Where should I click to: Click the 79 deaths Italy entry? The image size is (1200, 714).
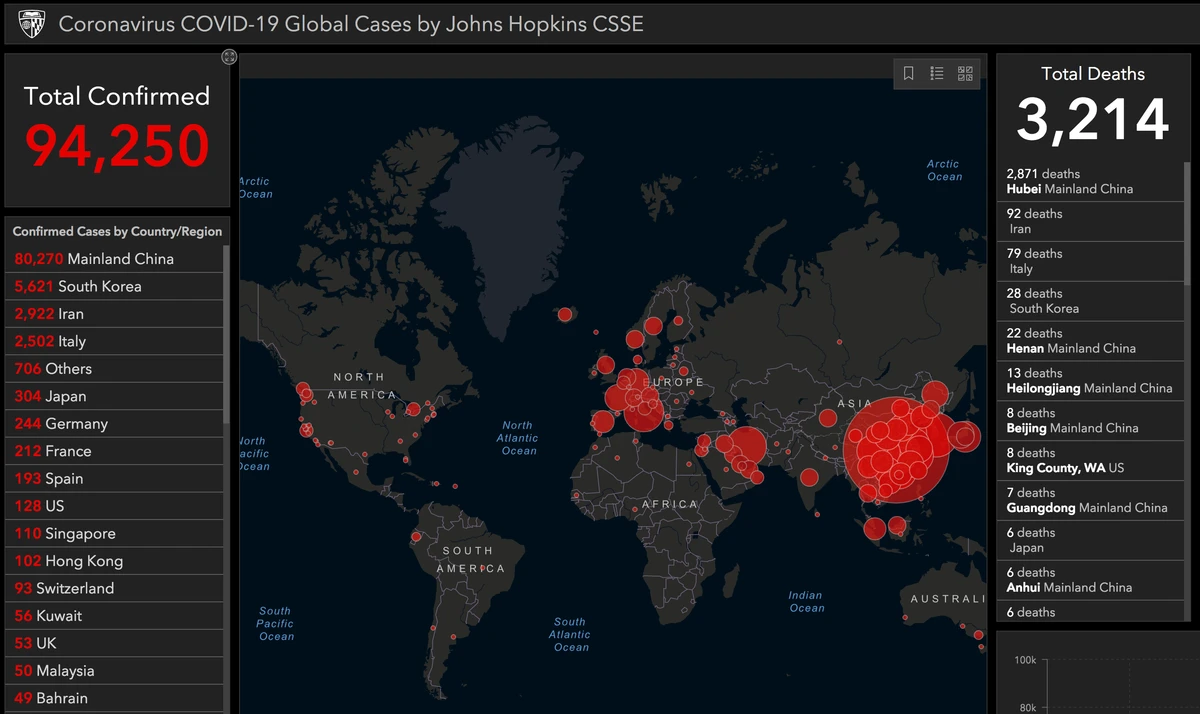click(1091, 261)
